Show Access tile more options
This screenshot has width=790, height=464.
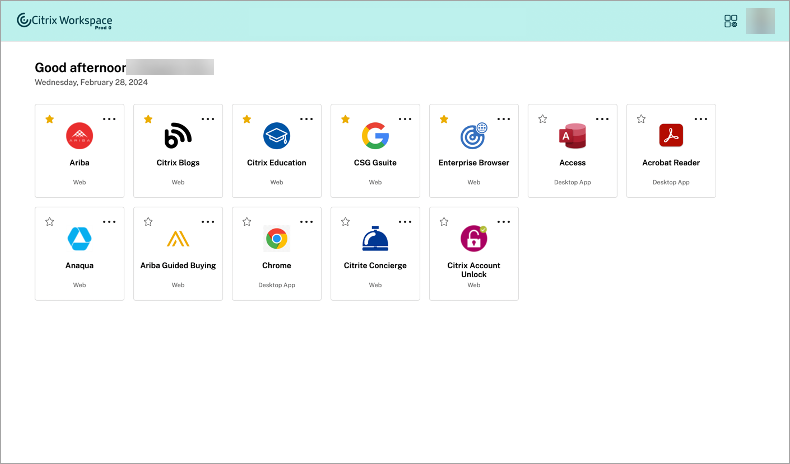coord(602,119)
